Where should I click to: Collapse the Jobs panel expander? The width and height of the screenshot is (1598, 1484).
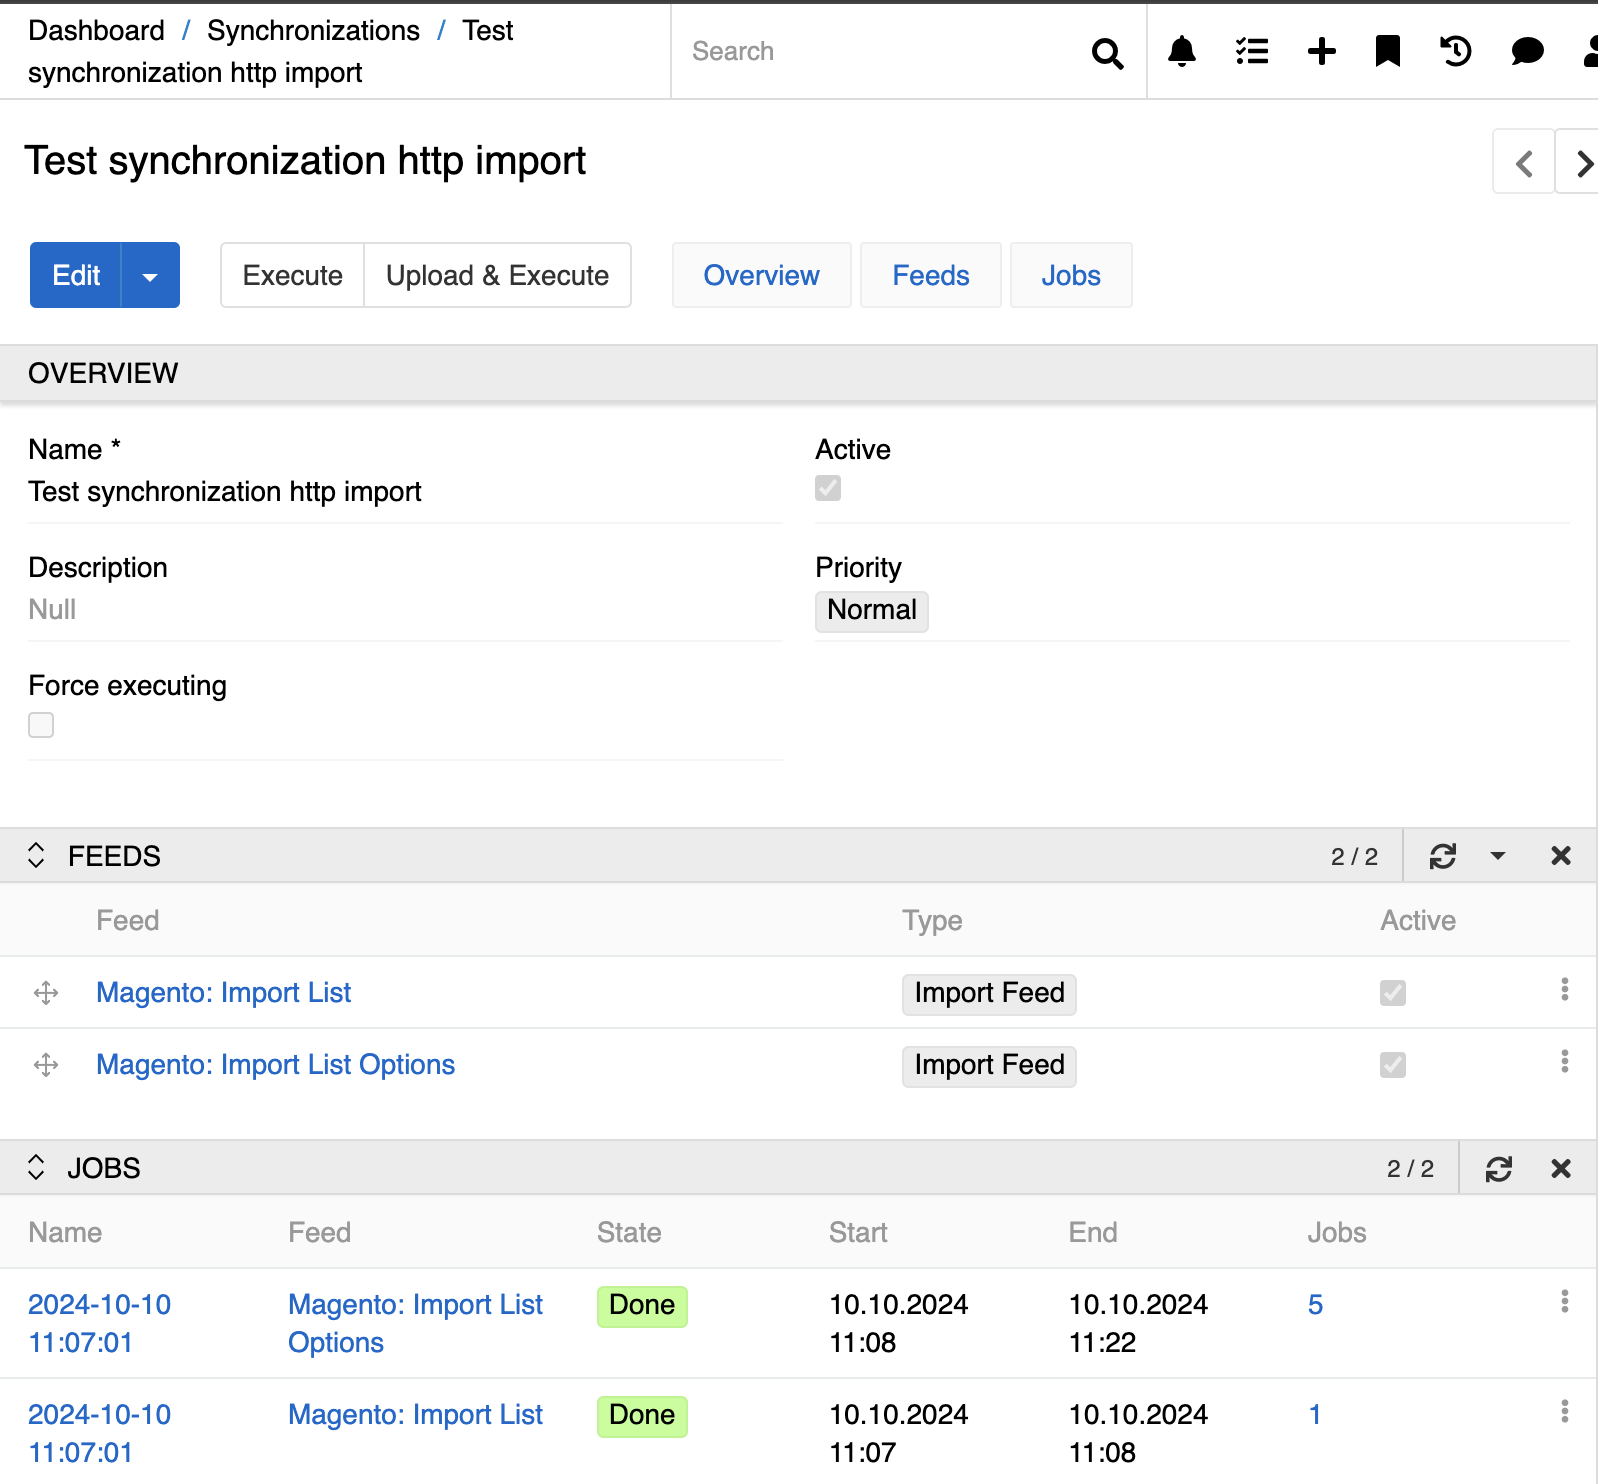click(36, 1168)
